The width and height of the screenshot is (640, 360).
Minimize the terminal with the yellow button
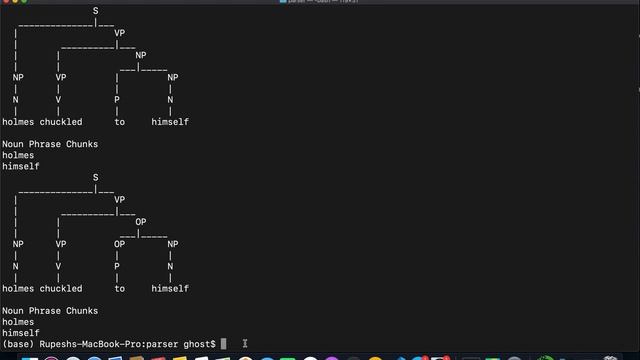[15, 1]
